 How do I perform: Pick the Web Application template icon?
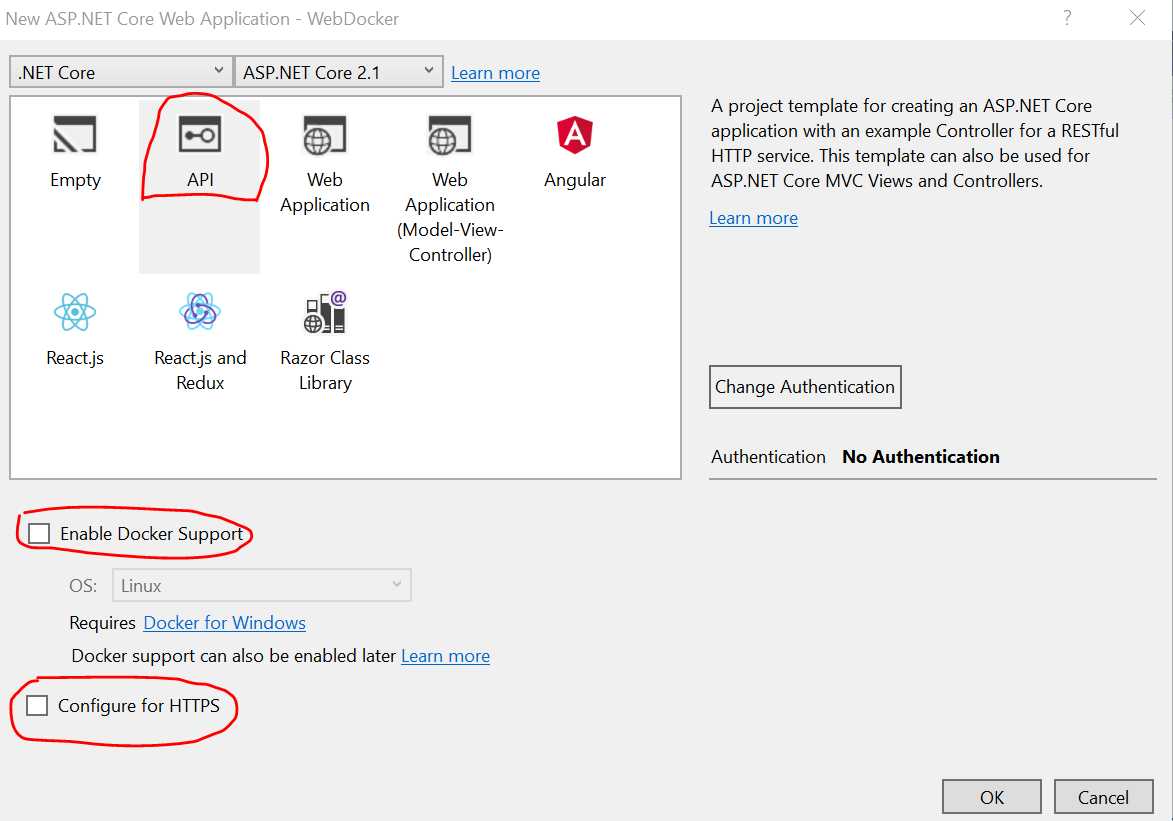[325, 135]
